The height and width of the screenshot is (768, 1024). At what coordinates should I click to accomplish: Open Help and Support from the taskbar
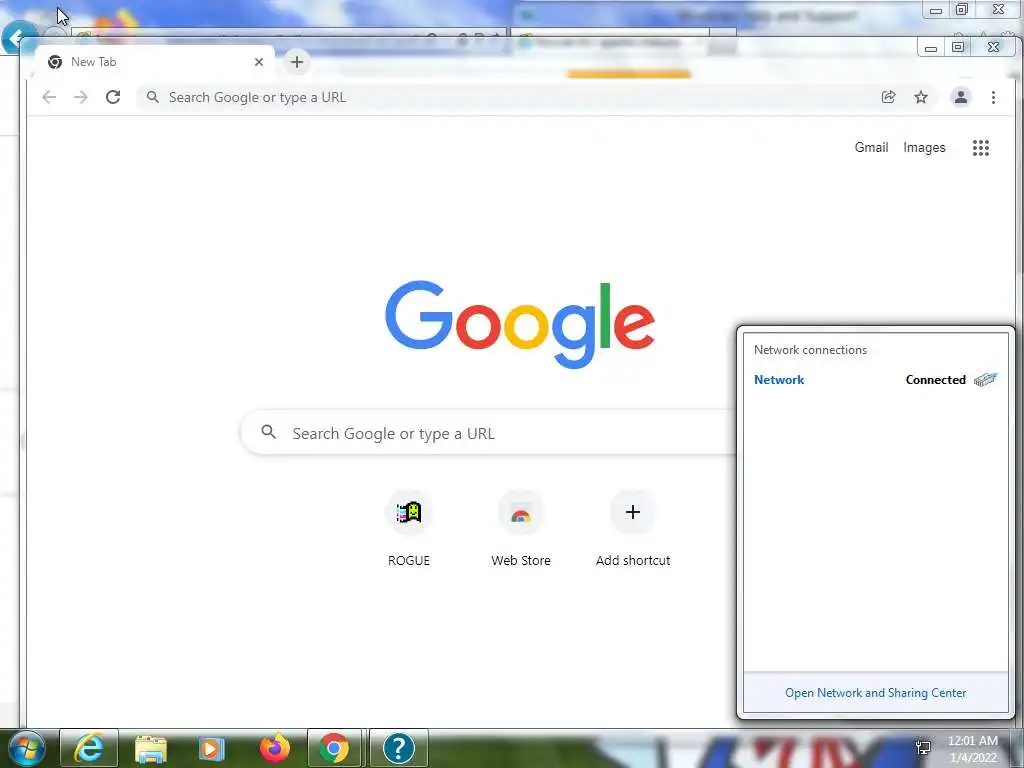click(x=398, y=748)
